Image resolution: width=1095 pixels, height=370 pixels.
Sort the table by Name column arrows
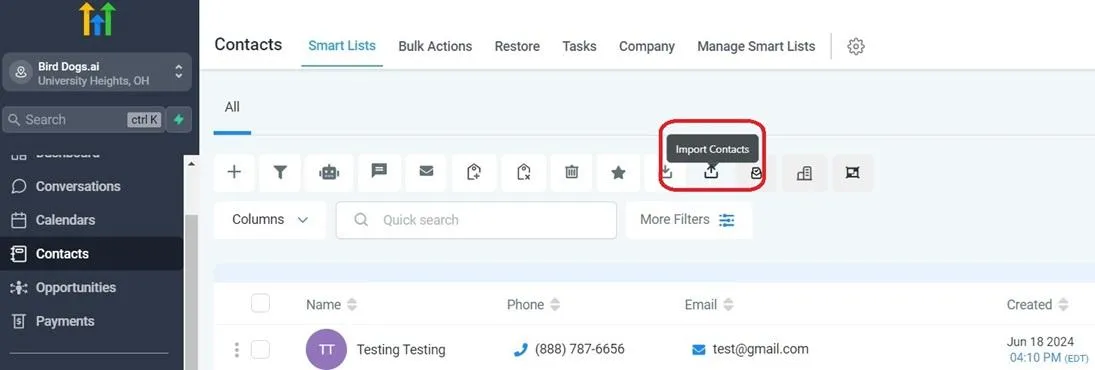(x=352, y=304)
